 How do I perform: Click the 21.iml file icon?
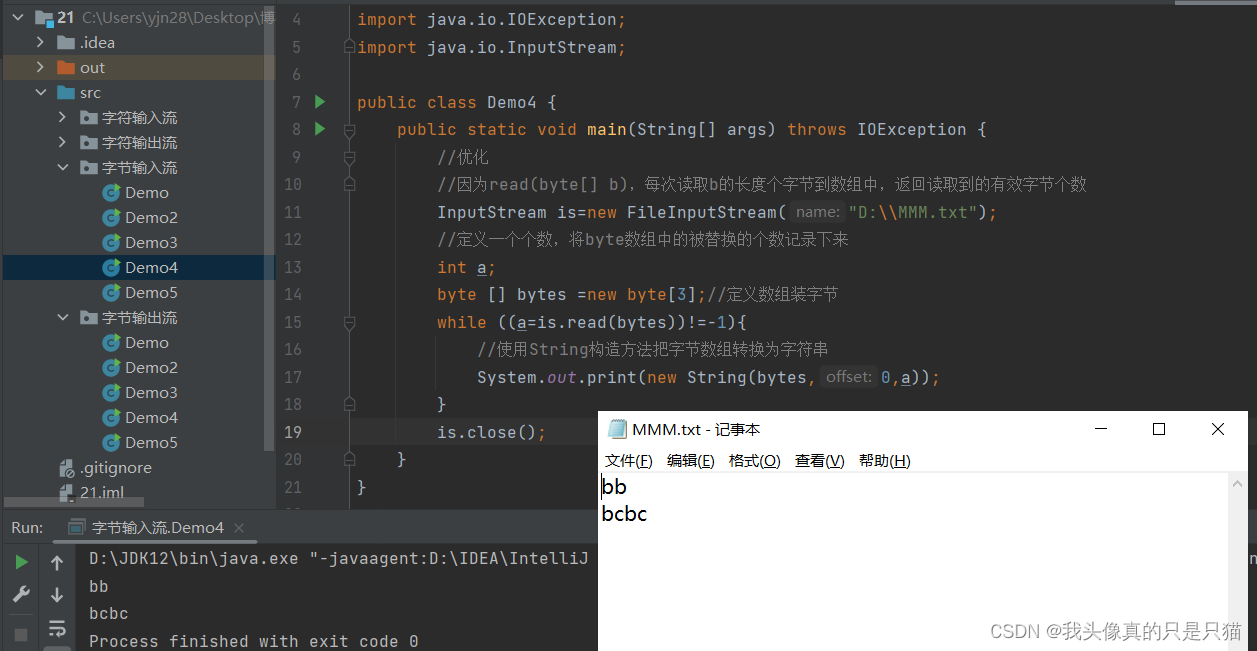[66, 492]
